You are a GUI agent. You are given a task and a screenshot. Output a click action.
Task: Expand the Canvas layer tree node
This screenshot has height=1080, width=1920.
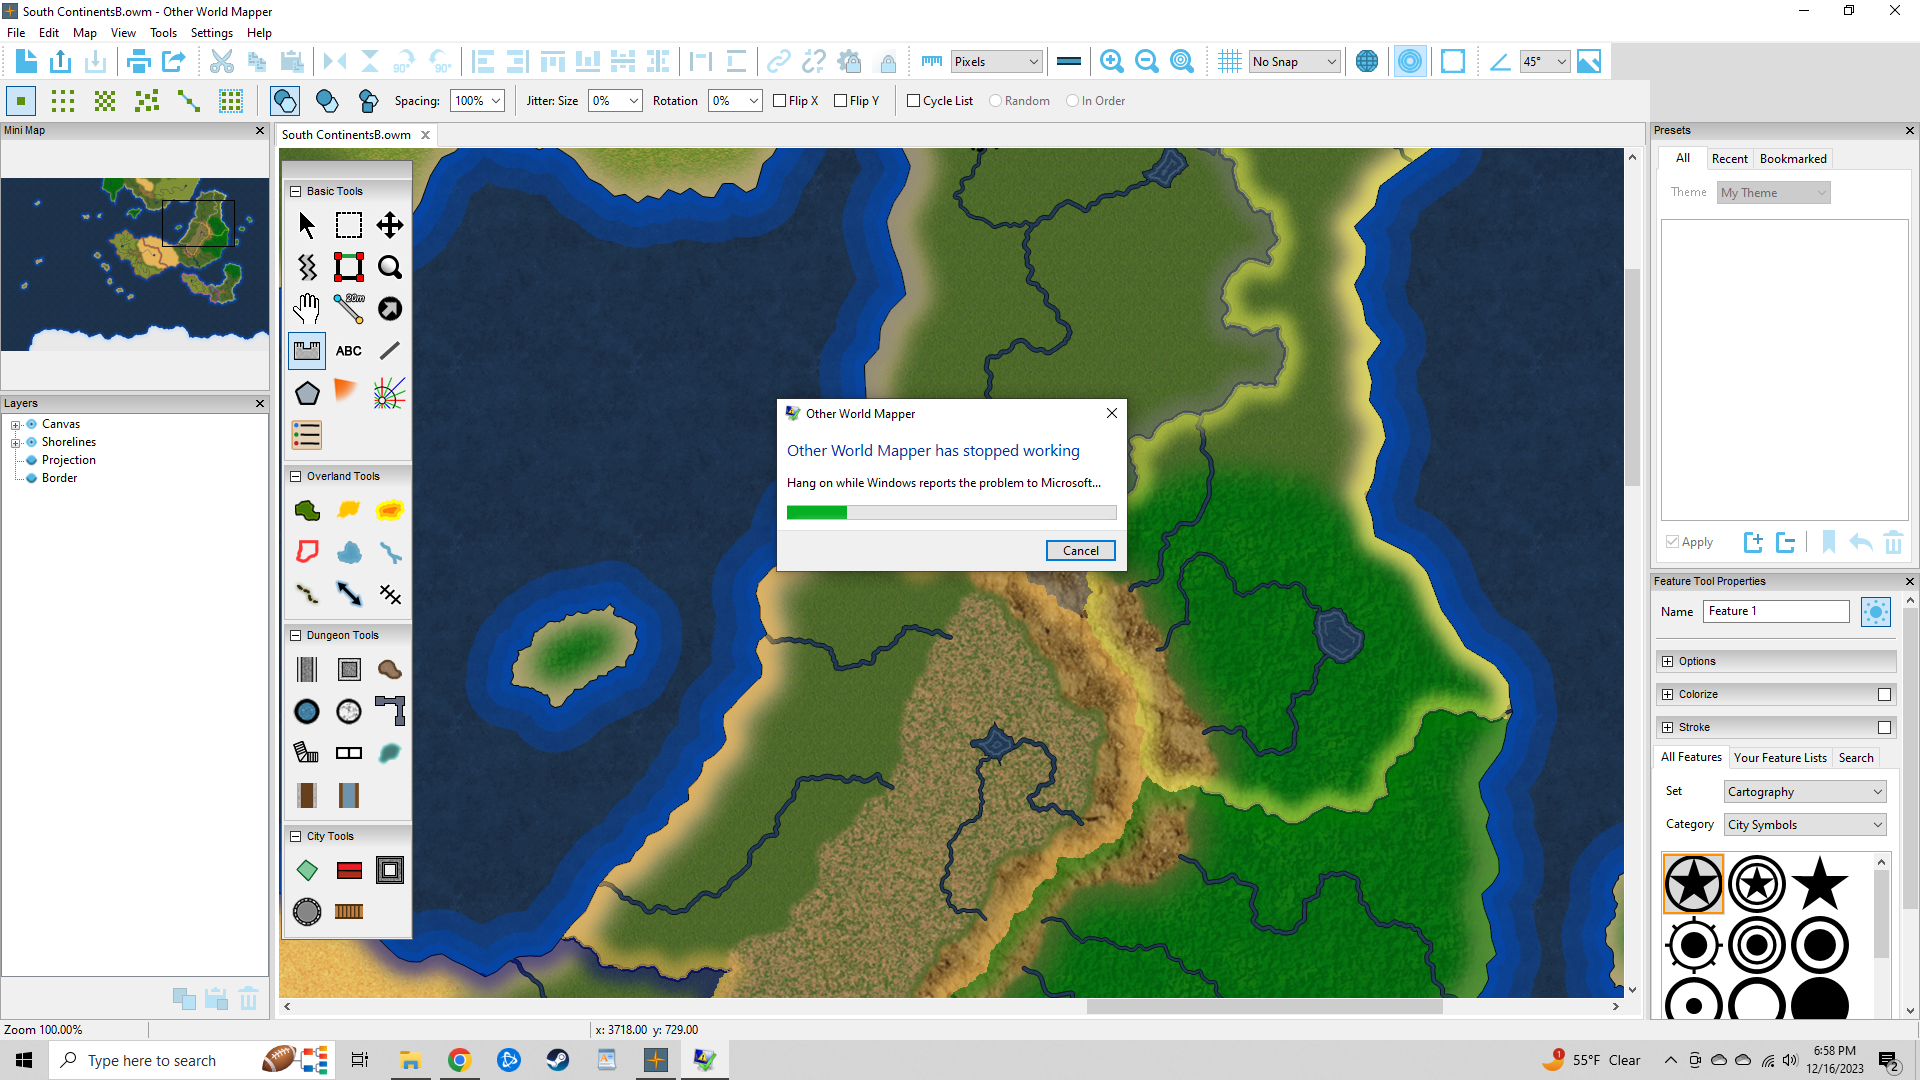pos(15,425)
